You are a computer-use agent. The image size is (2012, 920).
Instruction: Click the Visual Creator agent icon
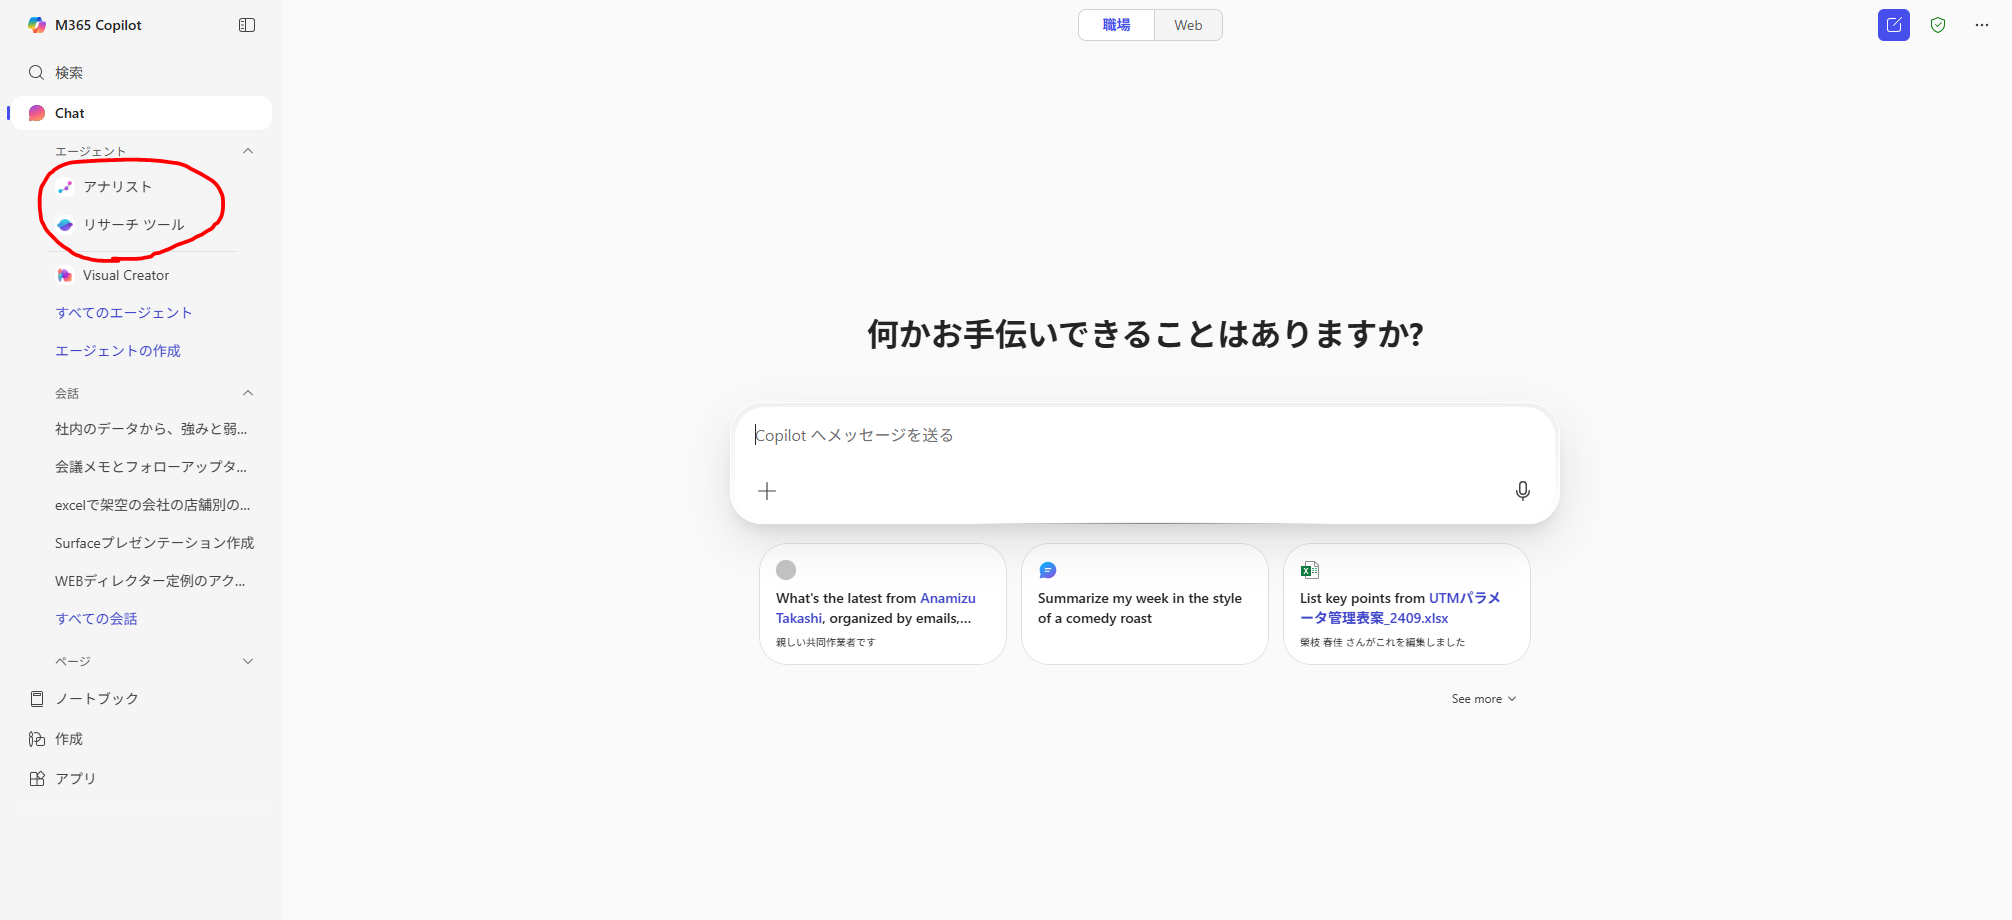pos(65,275)
